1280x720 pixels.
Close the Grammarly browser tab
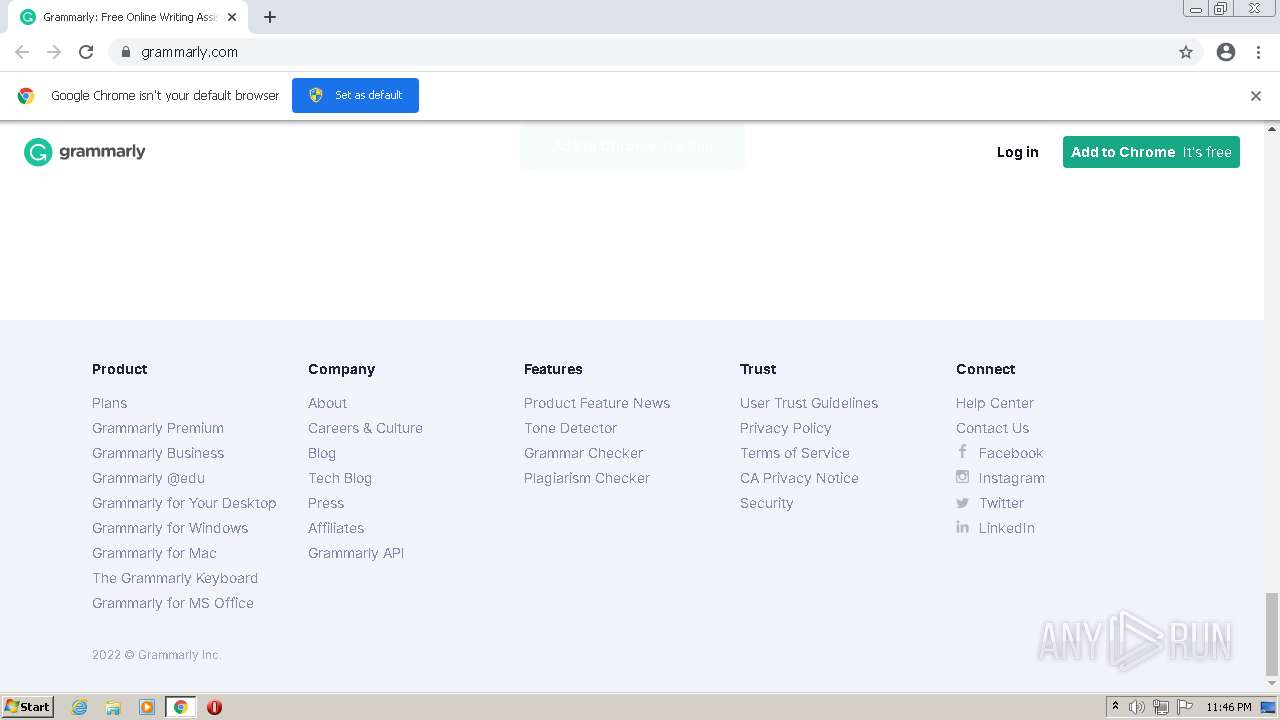[x=232, y=17]
